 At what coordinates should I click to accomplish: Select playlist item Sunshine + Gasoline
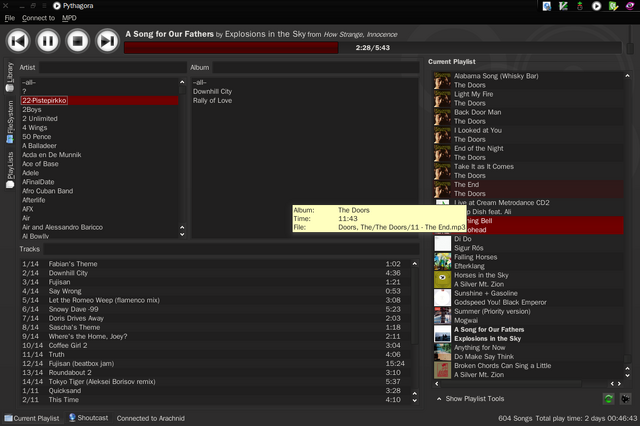pyautogui.click(x=528, y=298)
